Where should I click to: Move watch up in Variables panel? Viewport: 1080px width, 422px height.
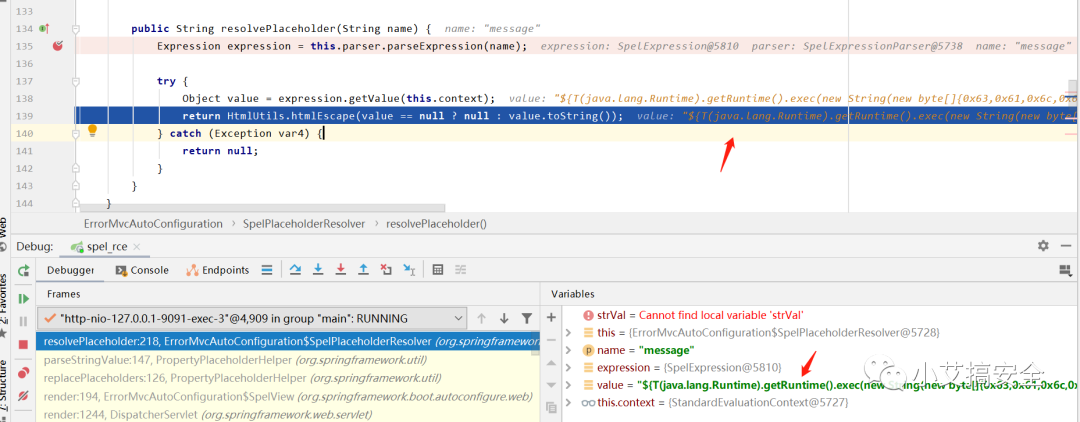[551, 362]
